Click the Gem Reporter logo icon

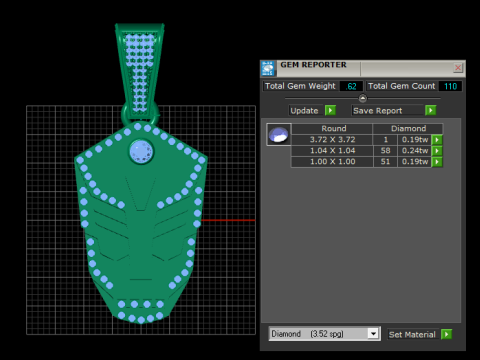pos(268,68)
